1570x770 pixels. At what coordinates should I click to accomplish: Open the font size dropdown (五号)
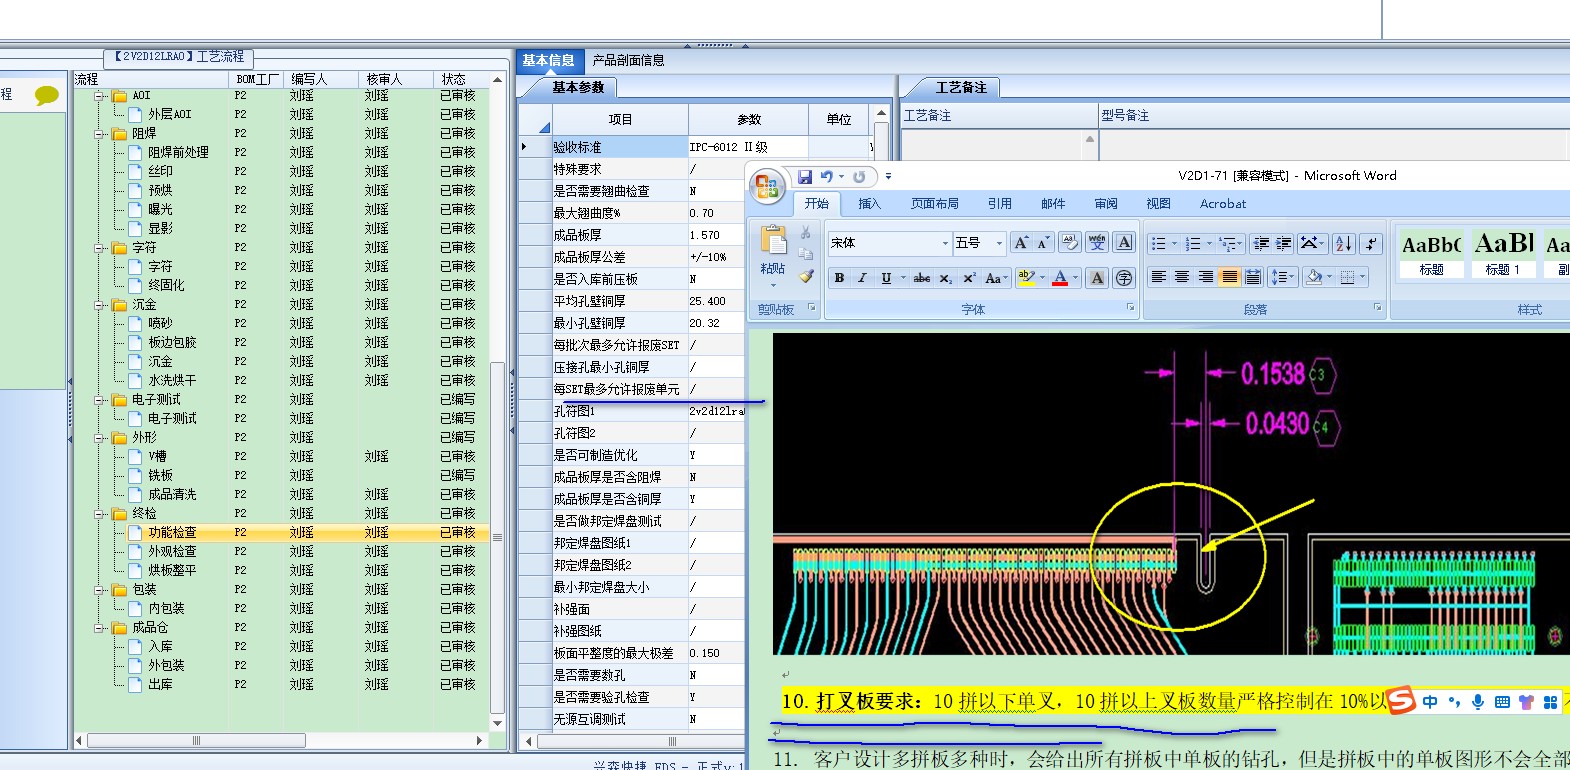998,243
